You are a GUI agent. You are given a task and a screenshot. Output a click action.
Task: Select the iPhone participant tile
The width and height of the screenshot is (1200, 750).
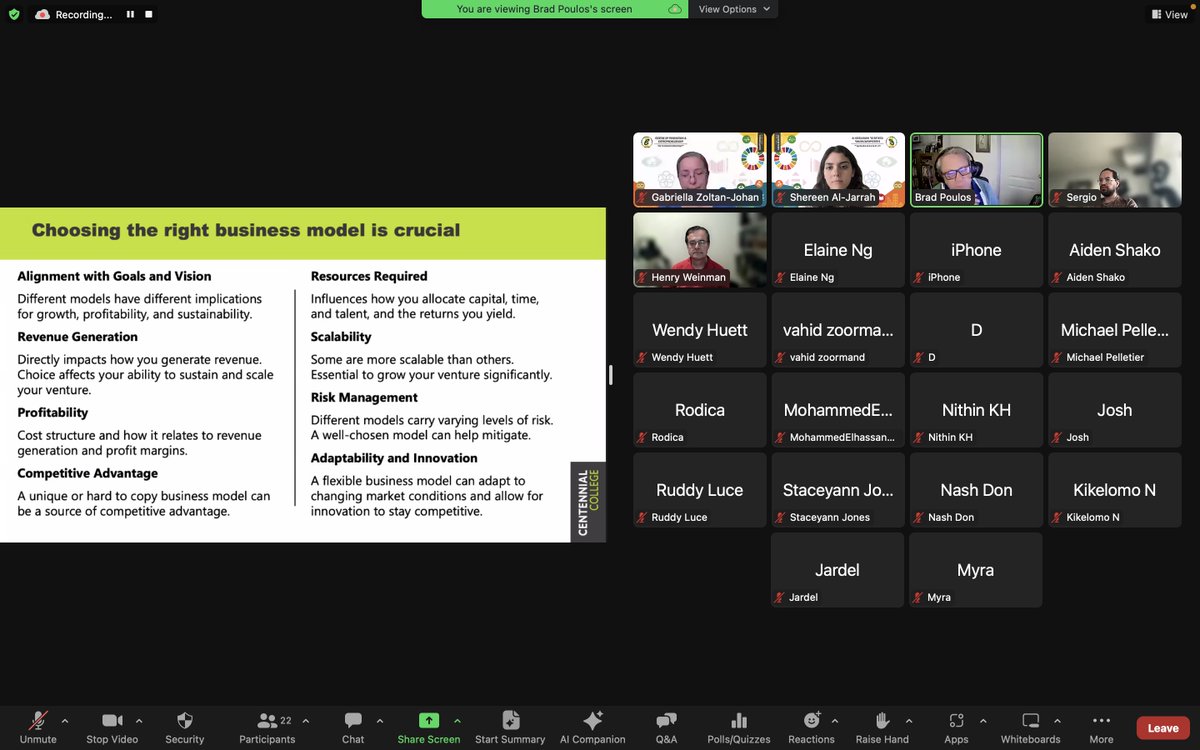pyautogui.click(x=976, y=250)
